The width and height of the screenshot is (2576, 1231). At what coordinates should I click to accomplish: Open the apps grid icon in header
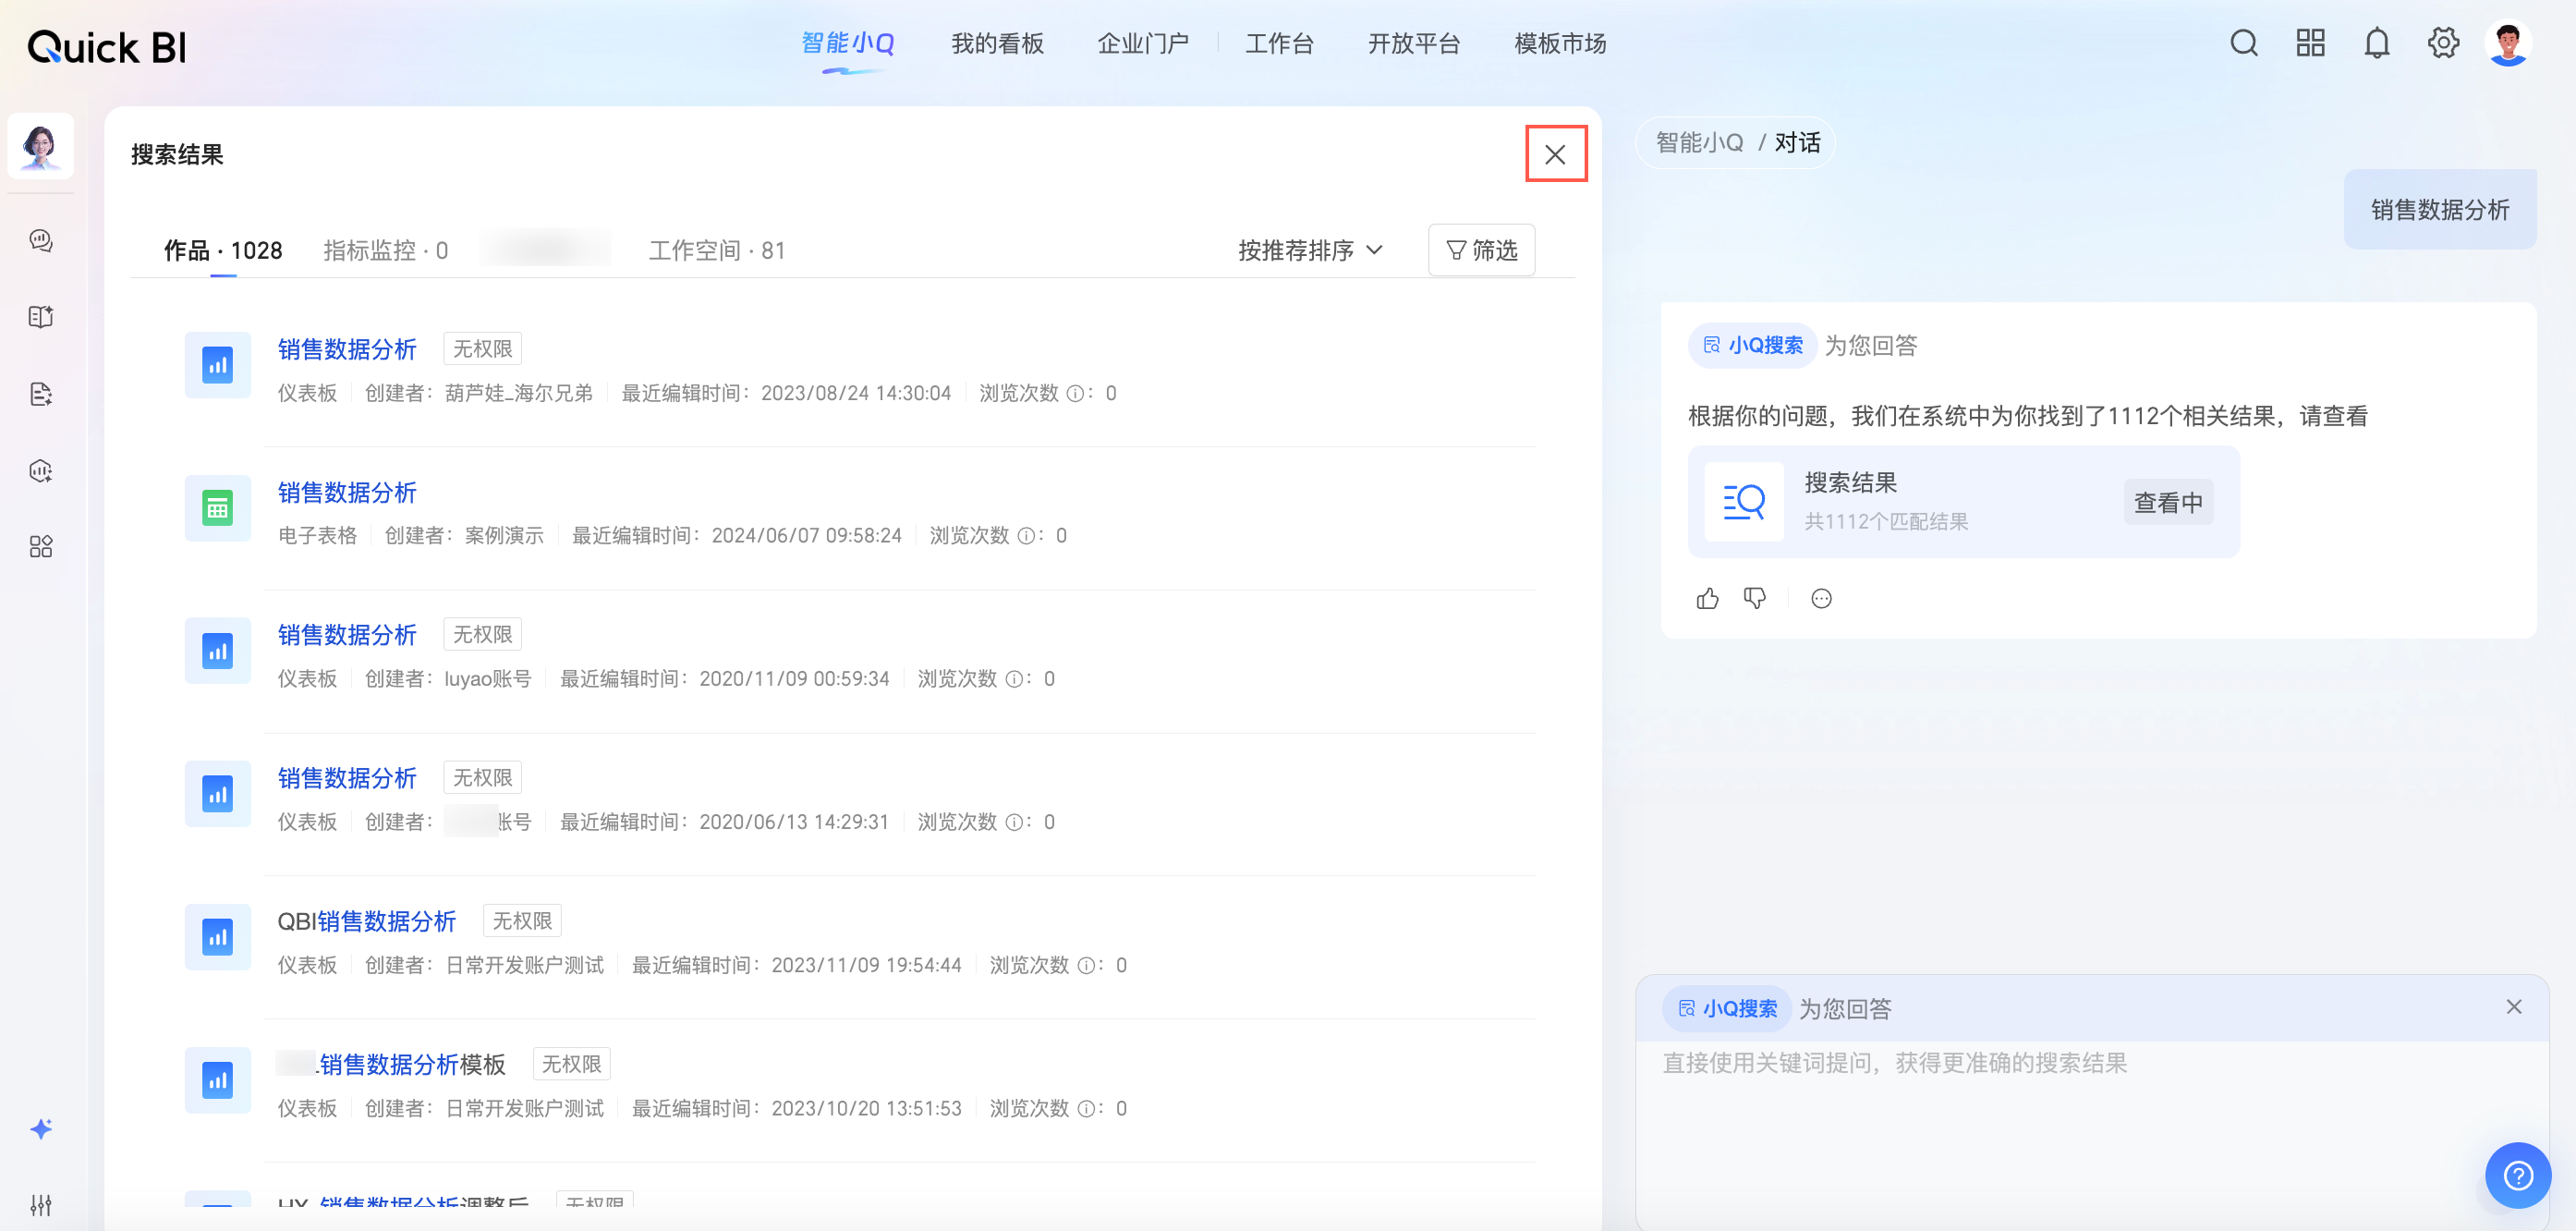click(2310, 43)
